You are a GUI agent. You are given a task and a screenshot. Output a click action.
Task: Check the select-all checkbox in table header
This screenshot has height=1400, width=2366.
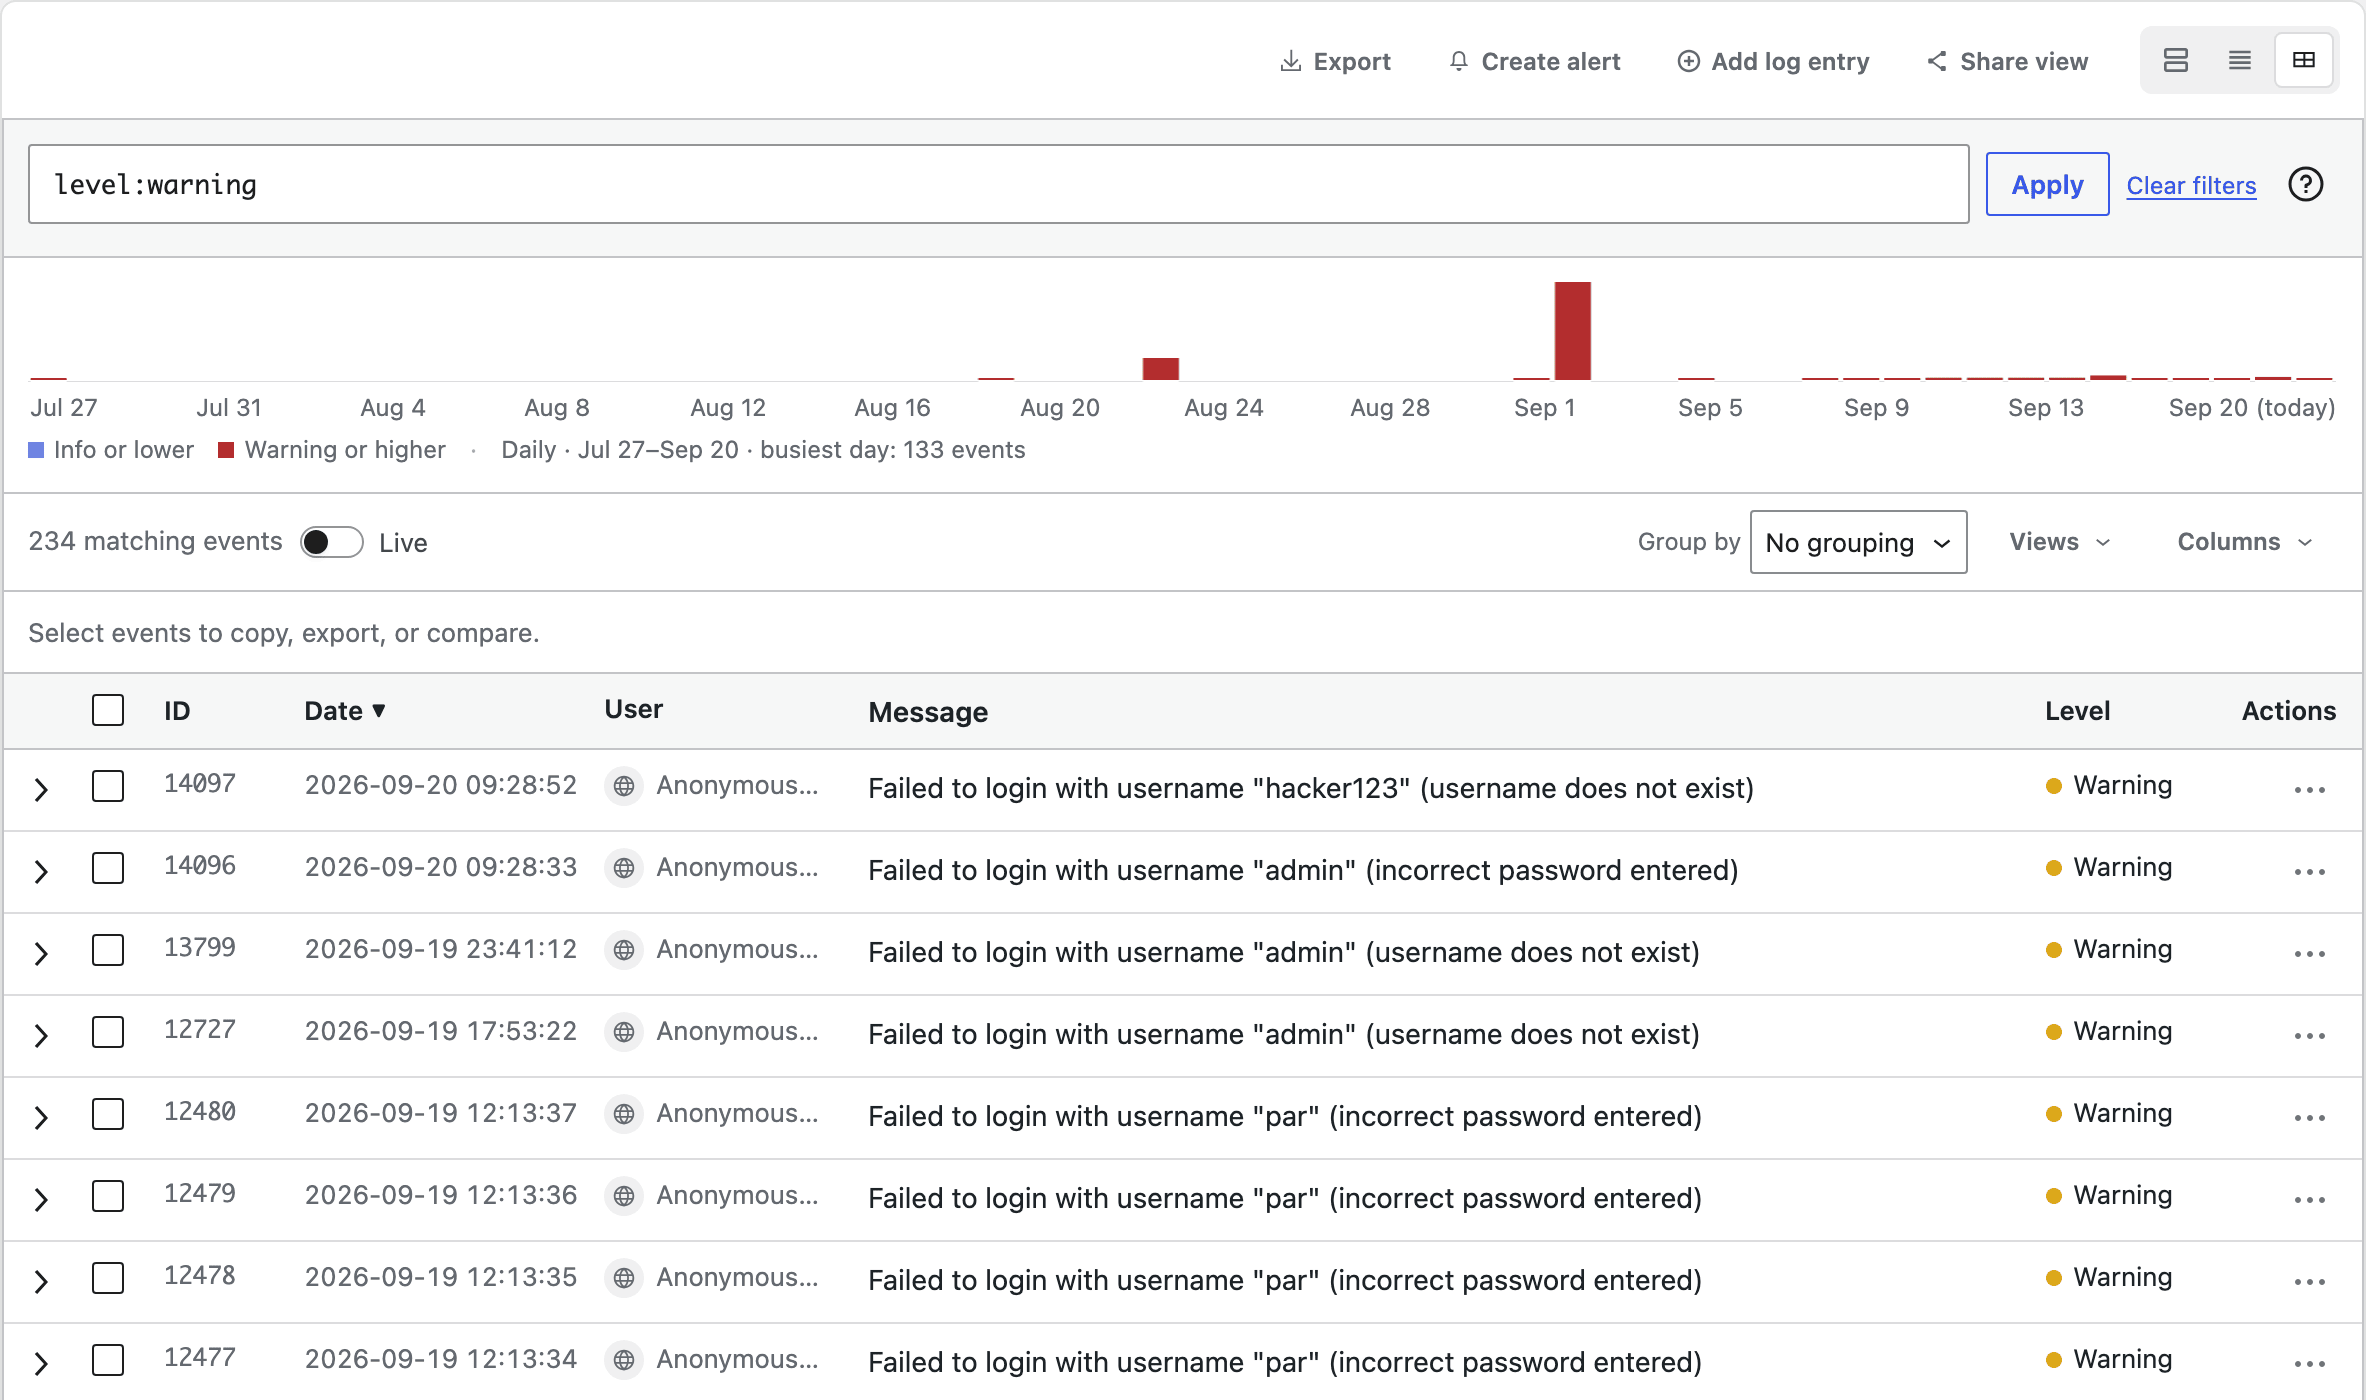click(x=108, y=710)
